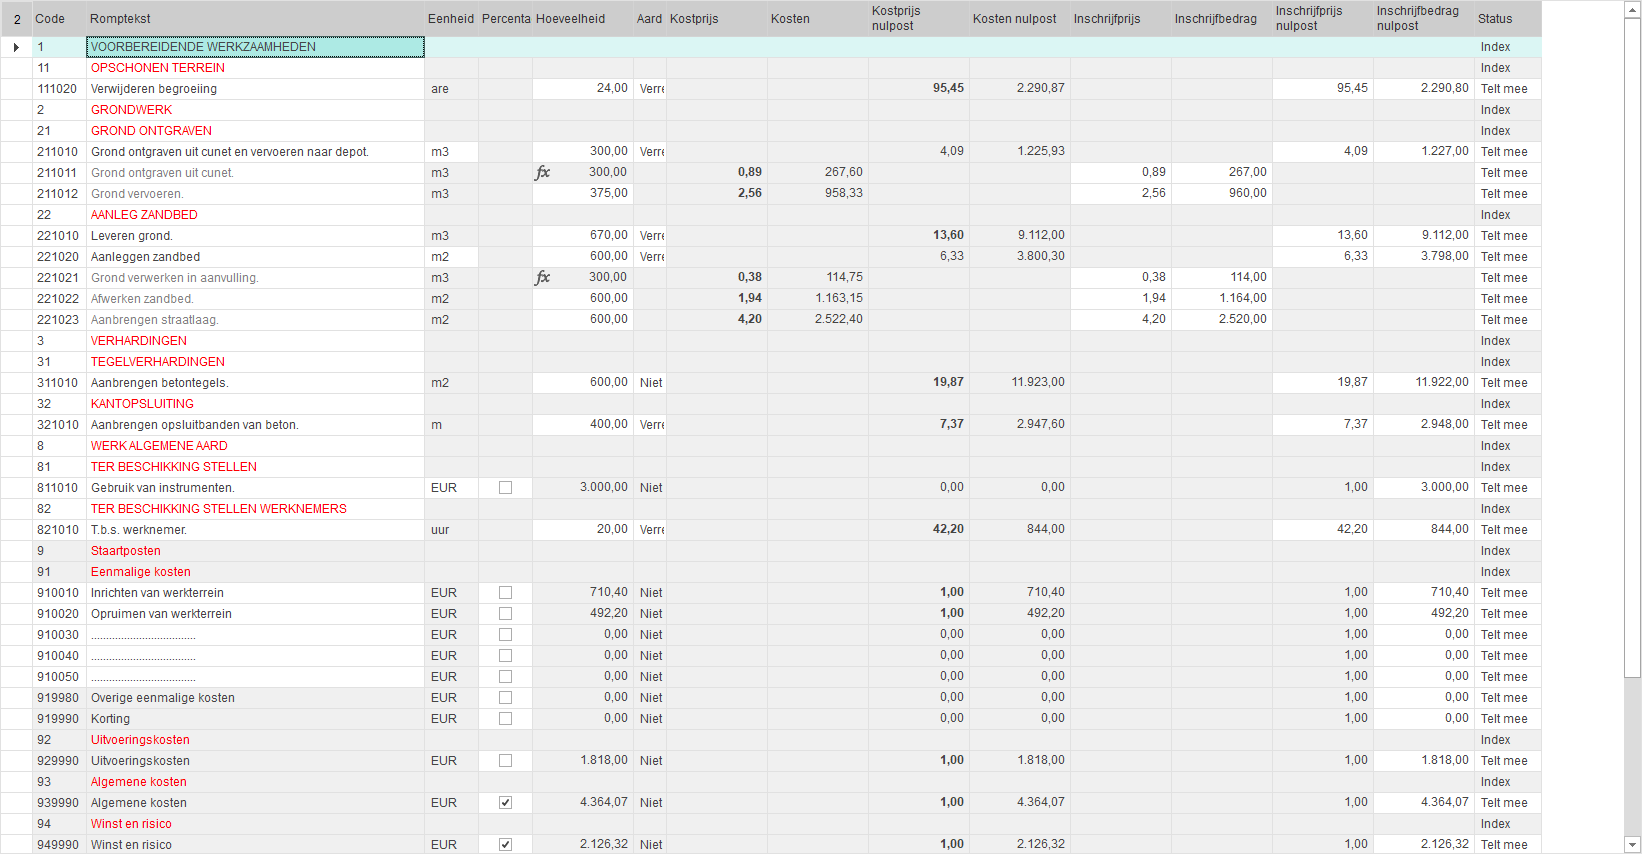Select the Verwijderen begroeiing row text
1642x854 pixels.
[154, 89]
